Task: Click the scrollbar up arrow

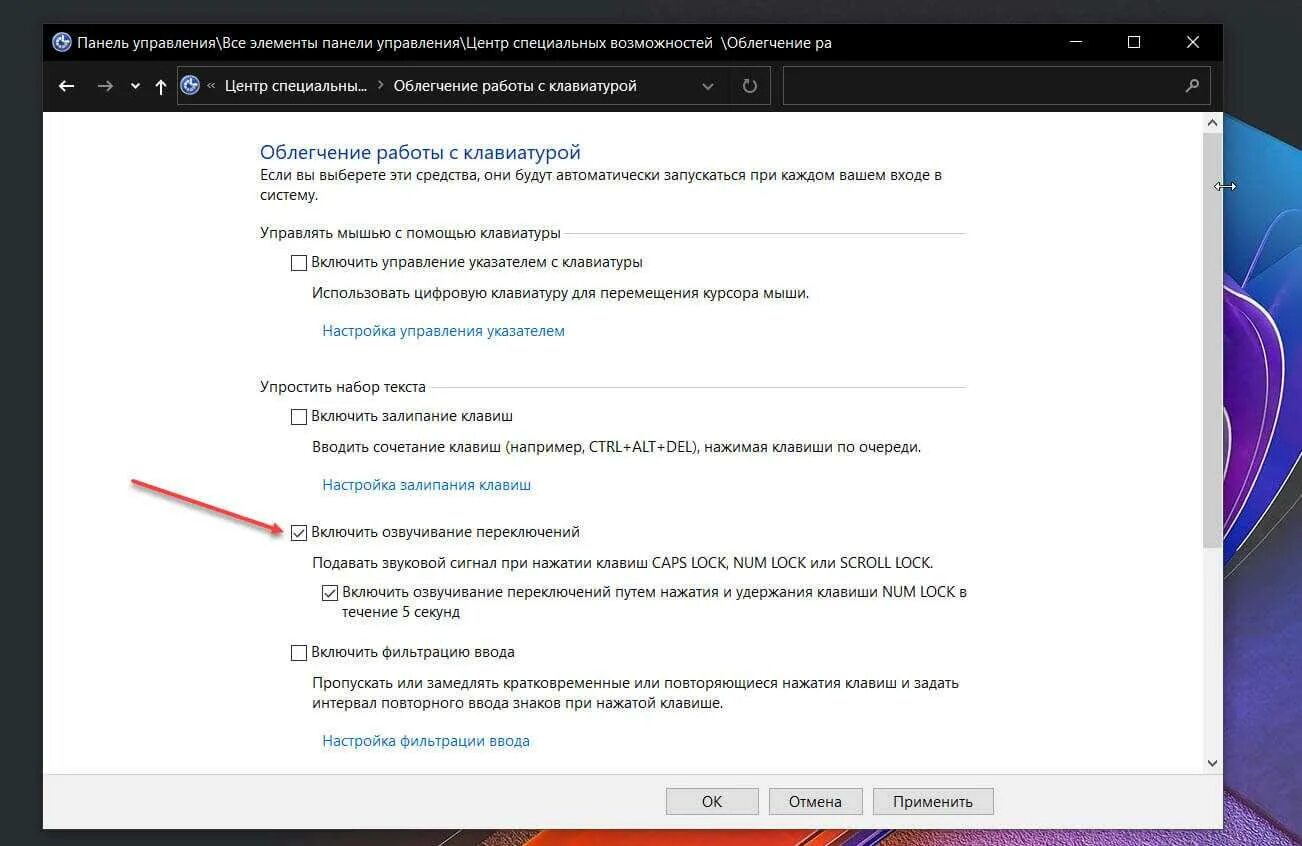Action: point(1212,122)
